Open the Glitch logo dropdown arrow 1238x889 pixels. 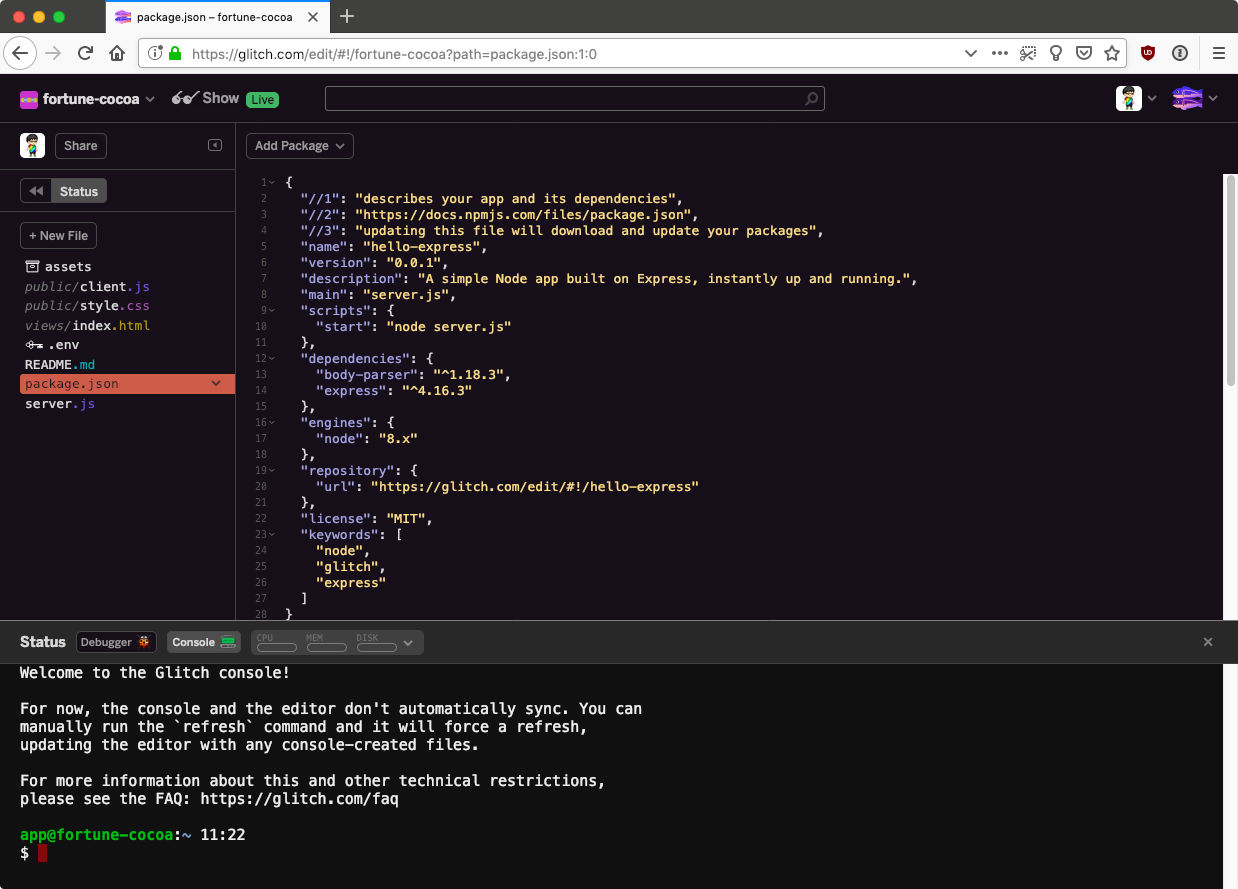pos(1213,98)
